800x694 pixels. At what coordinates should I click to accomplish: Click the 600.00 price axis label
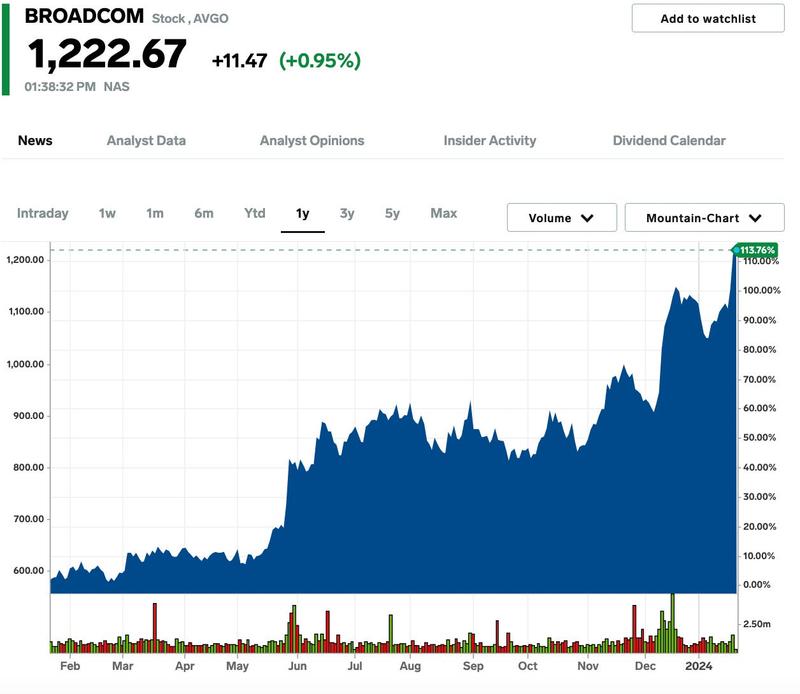[x=29, y=571]
